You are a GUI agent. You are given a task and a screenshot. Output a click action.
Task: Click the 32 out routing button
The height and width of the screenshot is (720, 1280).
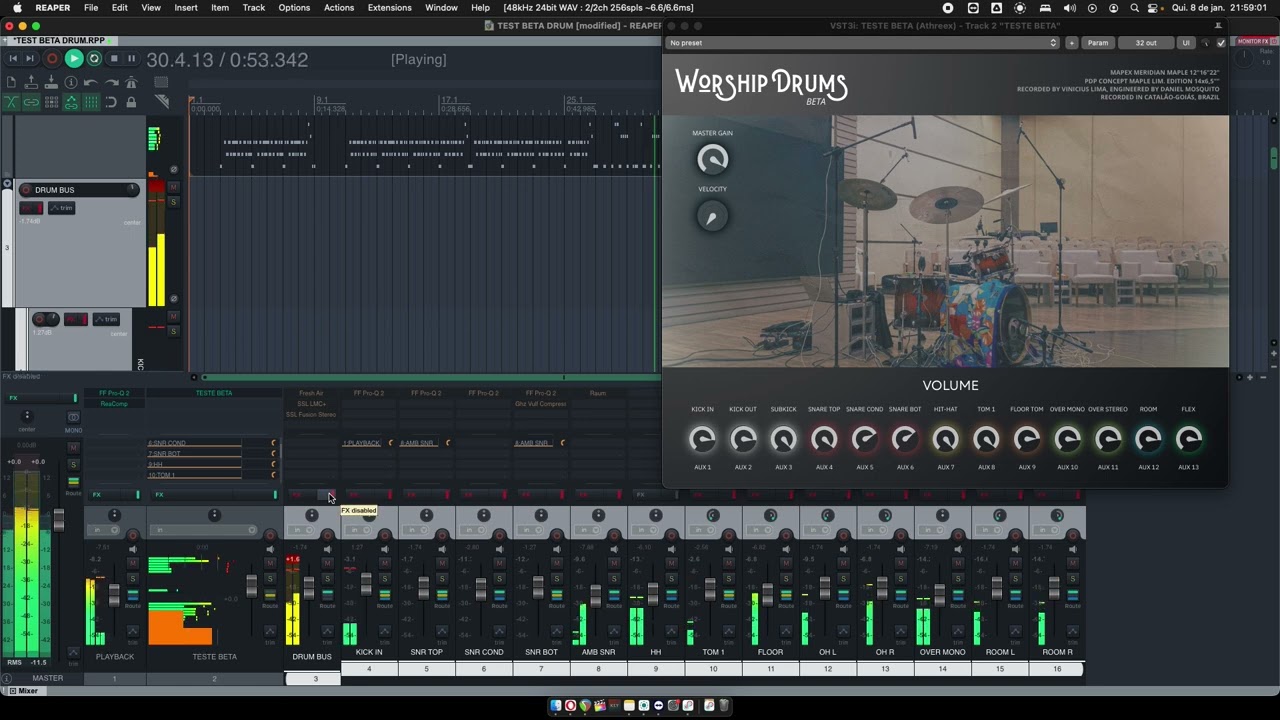[x=1146, y=43]
